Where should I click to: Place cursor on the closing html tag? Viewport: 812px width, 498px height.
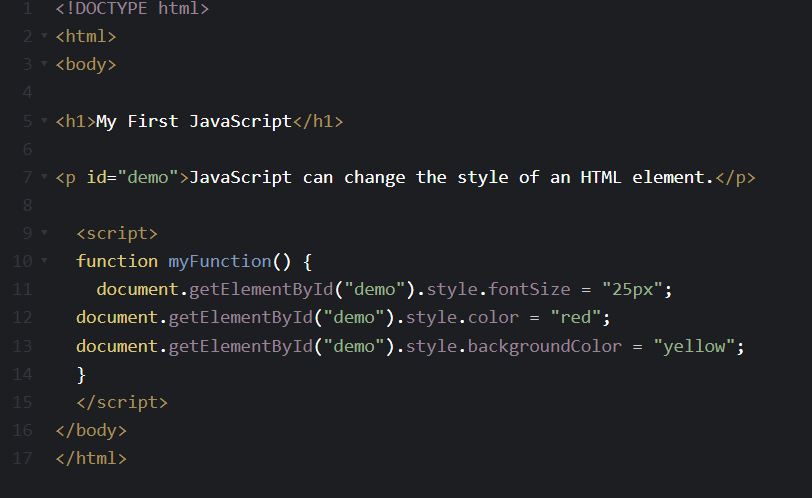[x=91, y=459]
